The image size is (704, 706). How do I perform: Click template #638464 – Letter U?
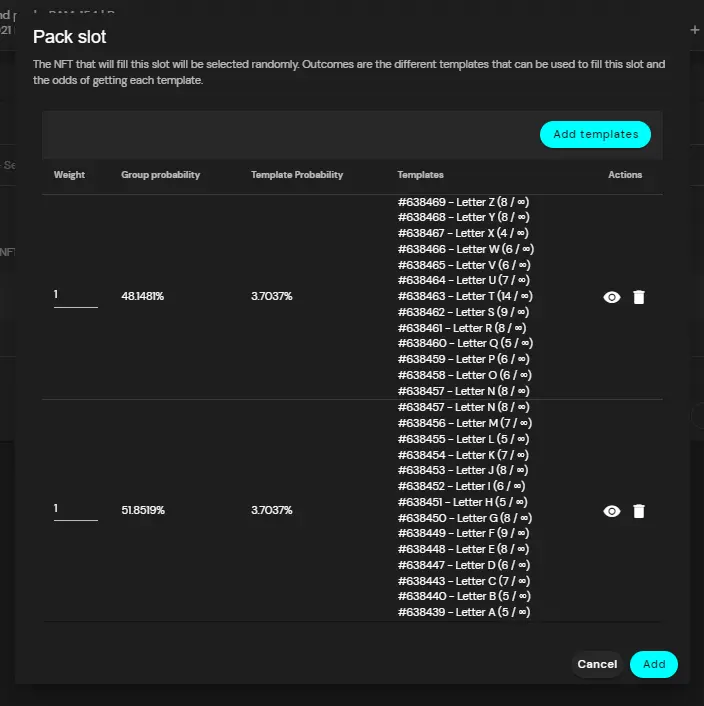point(464,280)
